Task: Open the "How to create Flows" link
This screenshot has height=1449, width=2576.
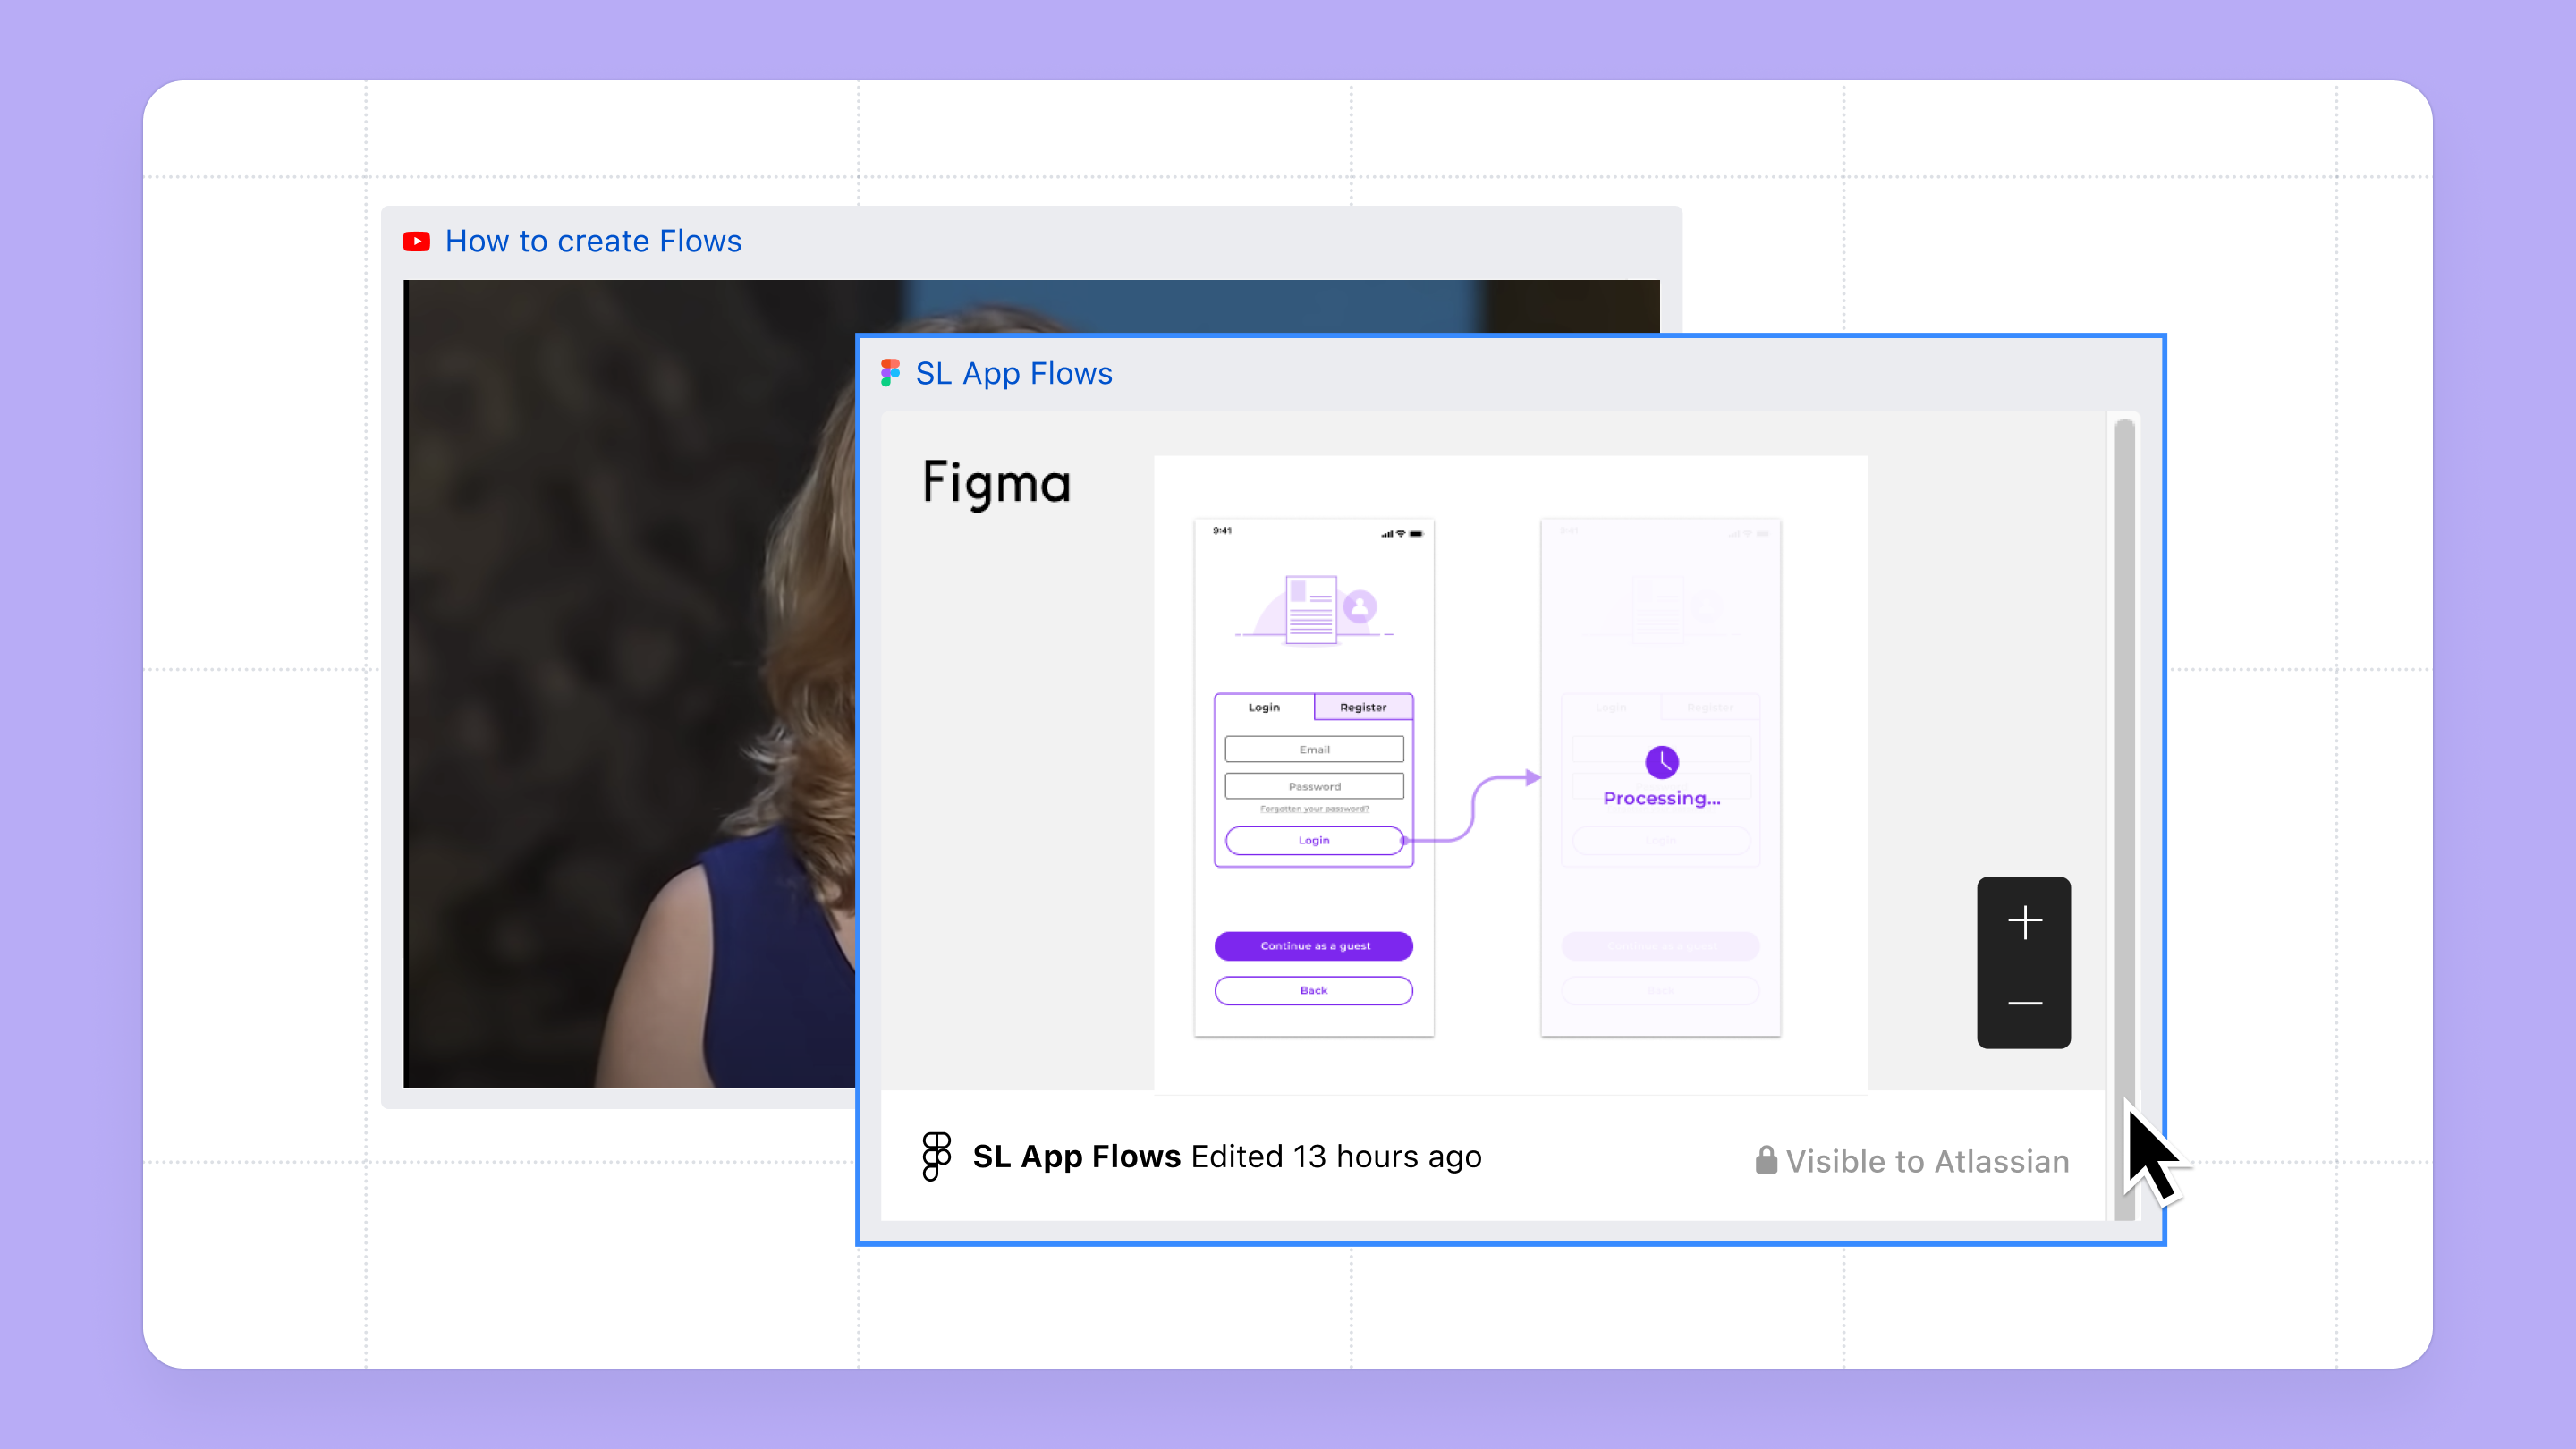Action: tap(593, 241)
